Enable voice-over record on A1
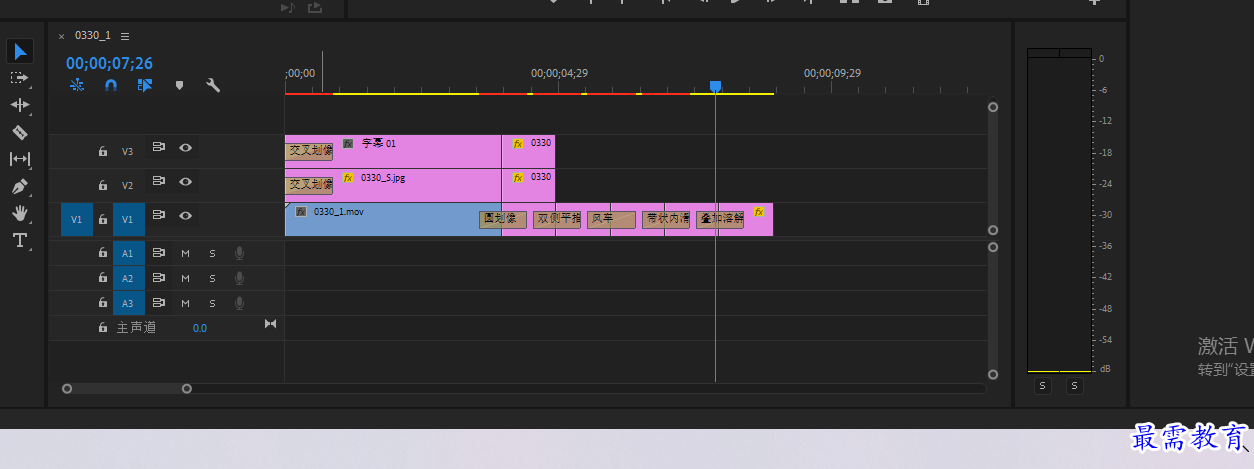The height and width of the screenshot is (469, 1254). click(239, 253)
